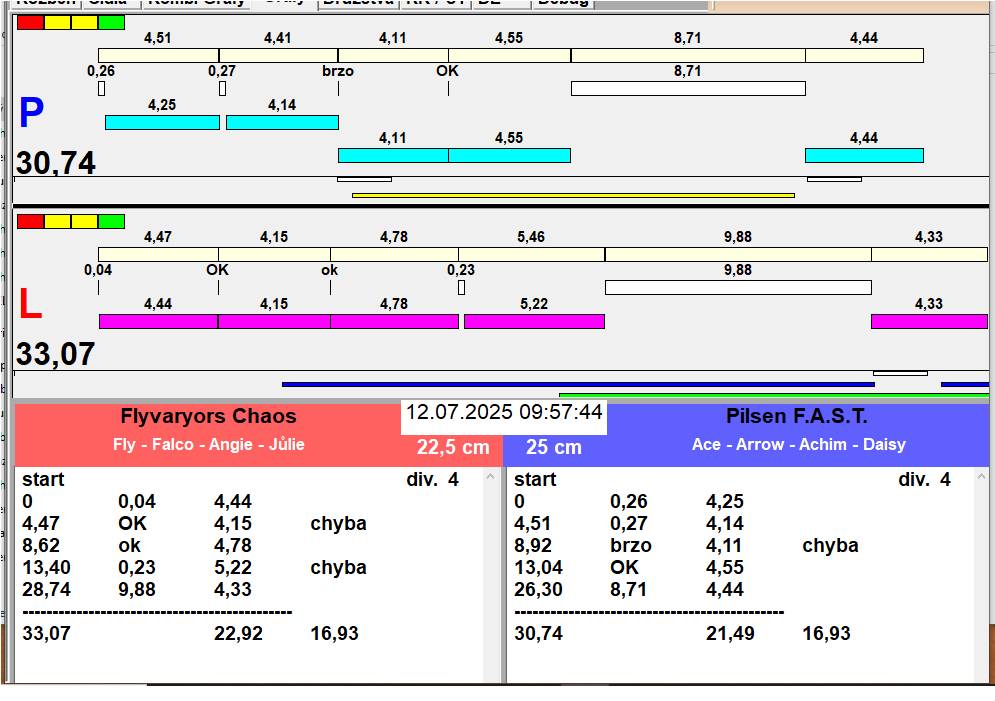Click the 21,49 total in the Pilsen results
Viewport: 995px width, 701px height.
tap(730, 633)
